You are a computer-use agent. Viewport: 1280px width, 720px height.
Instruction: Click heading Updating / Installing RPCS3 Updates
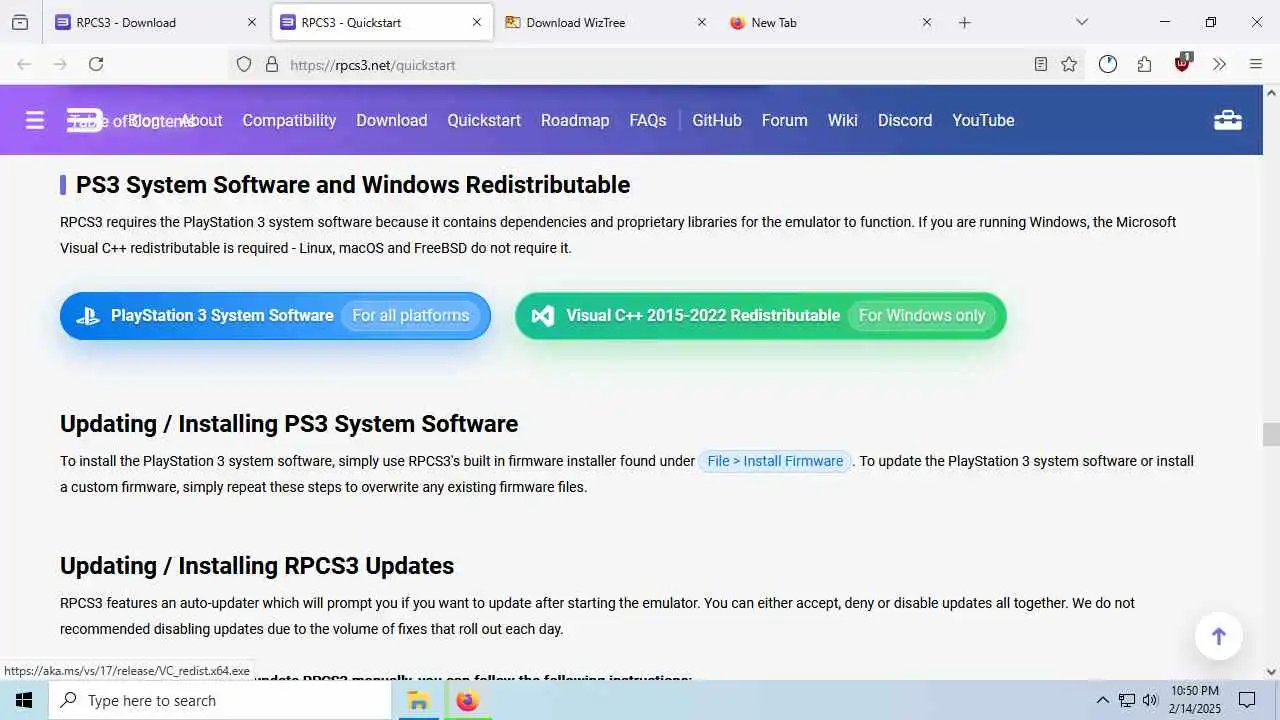[x=257, y=566]
